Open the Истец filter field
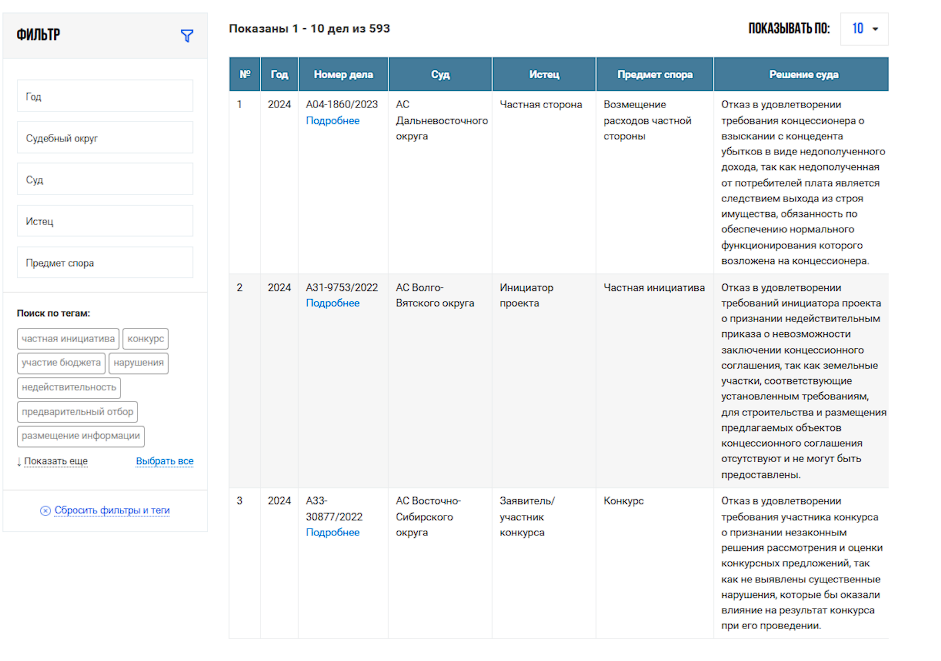 [x=105, y=221]
